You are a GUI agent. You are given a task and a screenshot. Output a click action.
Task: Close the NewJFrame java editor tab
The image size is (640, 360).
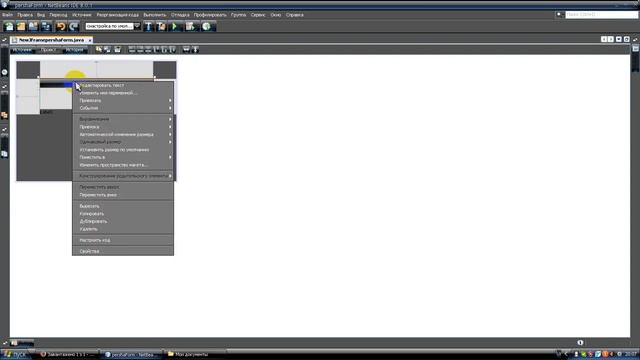tap(90, 40)
